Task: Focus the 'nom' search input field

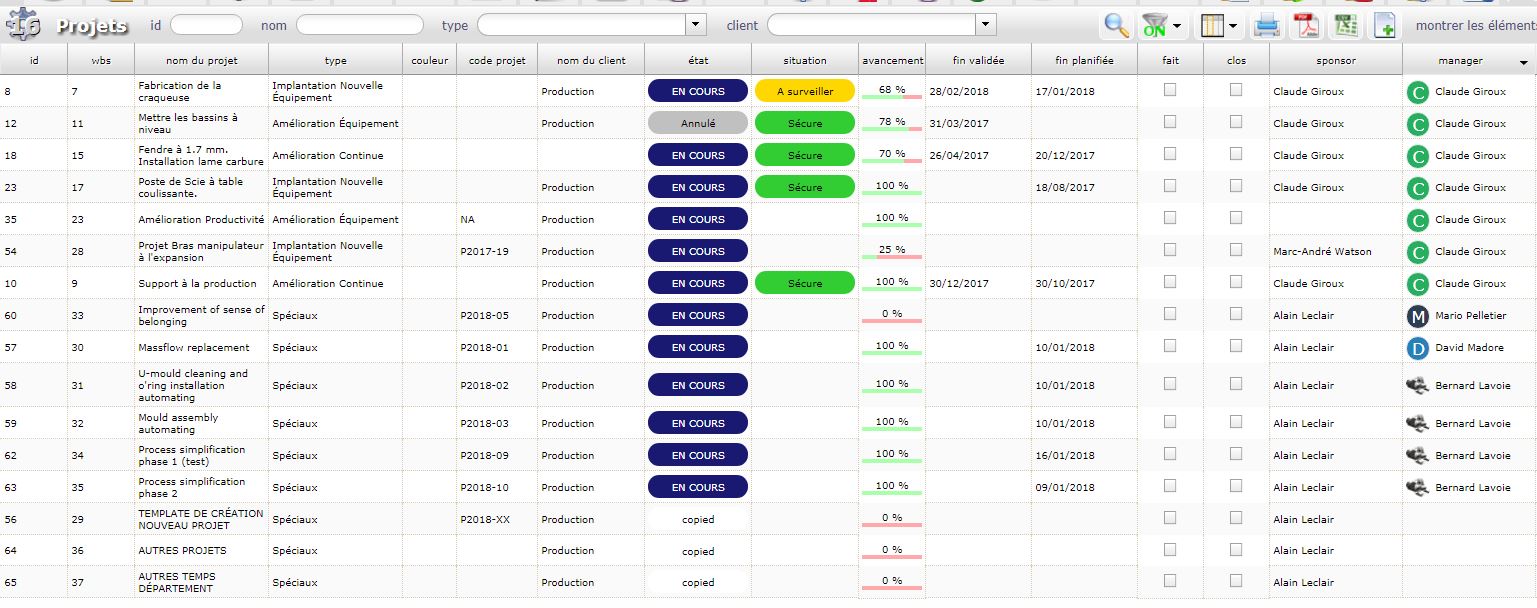Action: click(x=359, y=25)
